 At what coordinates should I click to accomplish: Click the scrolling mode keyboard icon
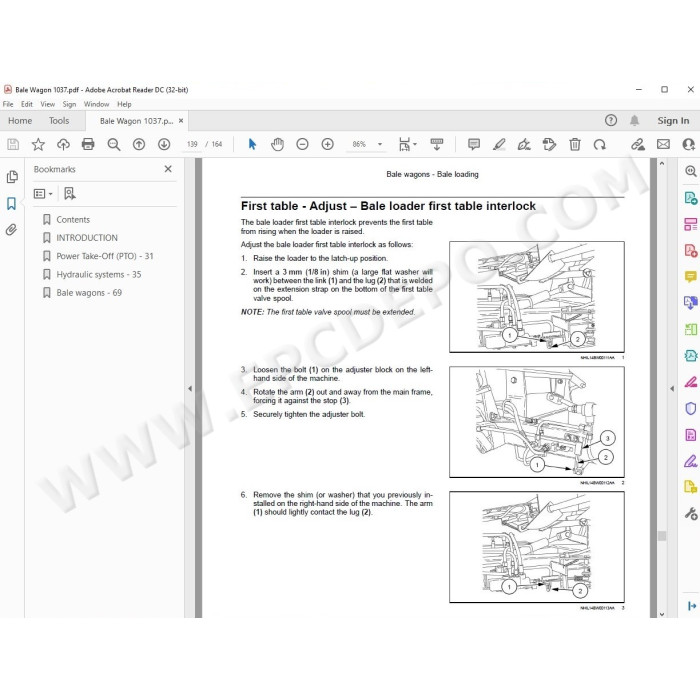point(437,144)
